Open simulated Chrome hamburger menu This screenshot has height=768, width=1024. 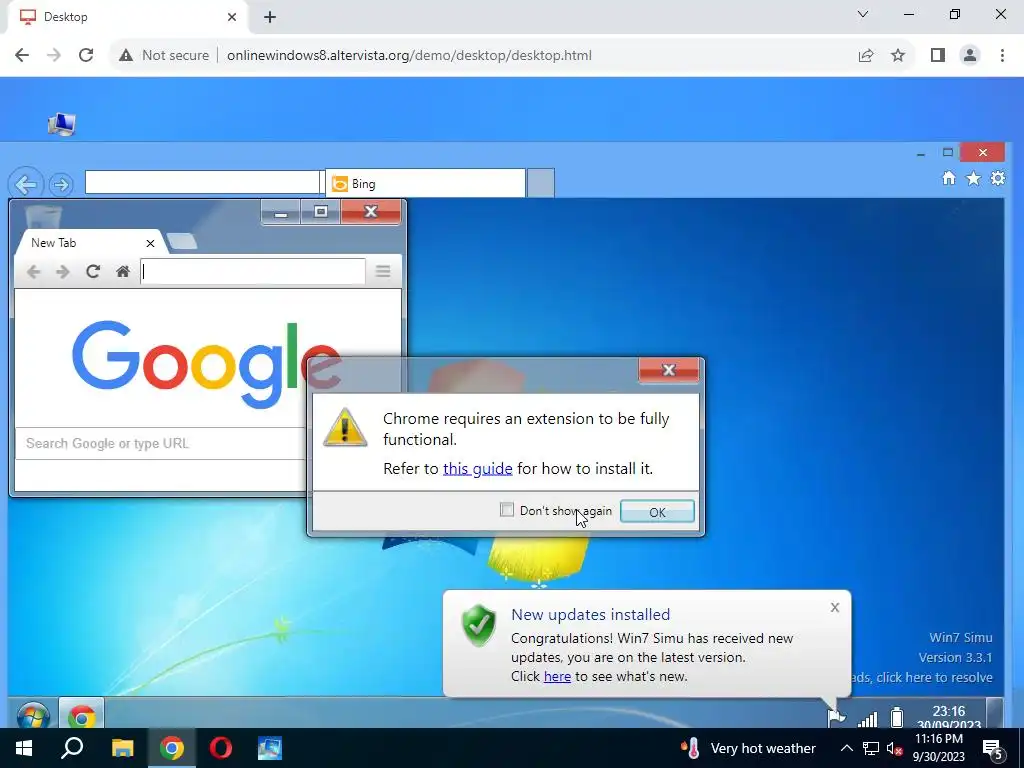click(x=383, y=271)
